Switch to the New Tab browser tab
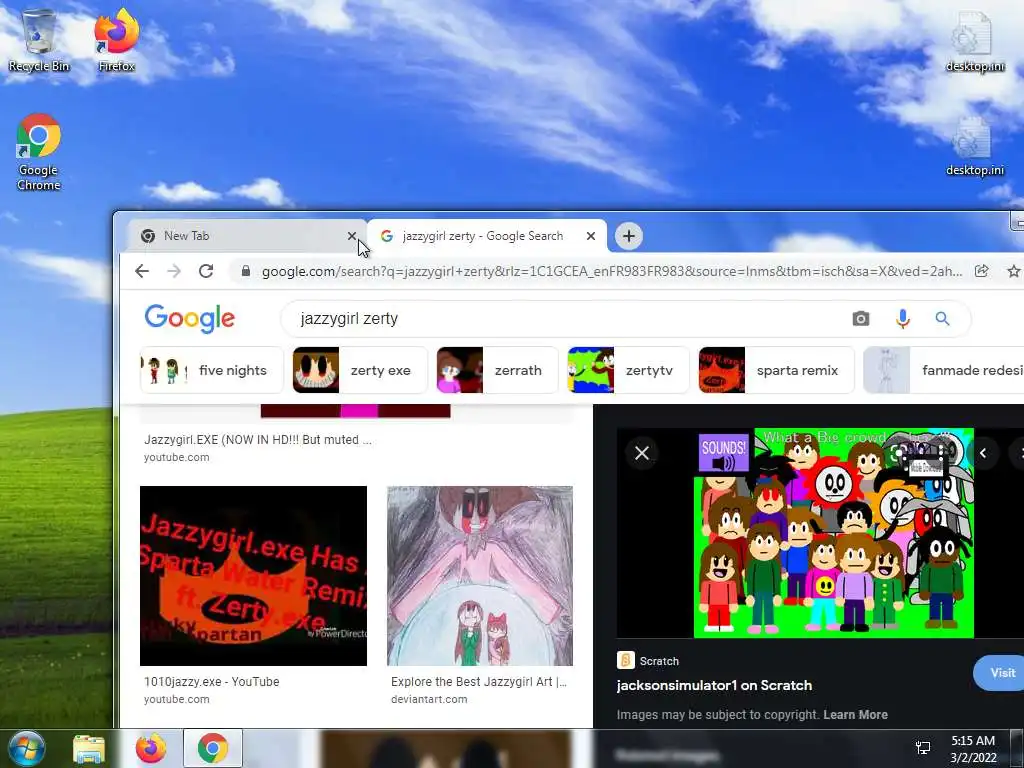The image size is (1024, 768). (x=242, y=236)
